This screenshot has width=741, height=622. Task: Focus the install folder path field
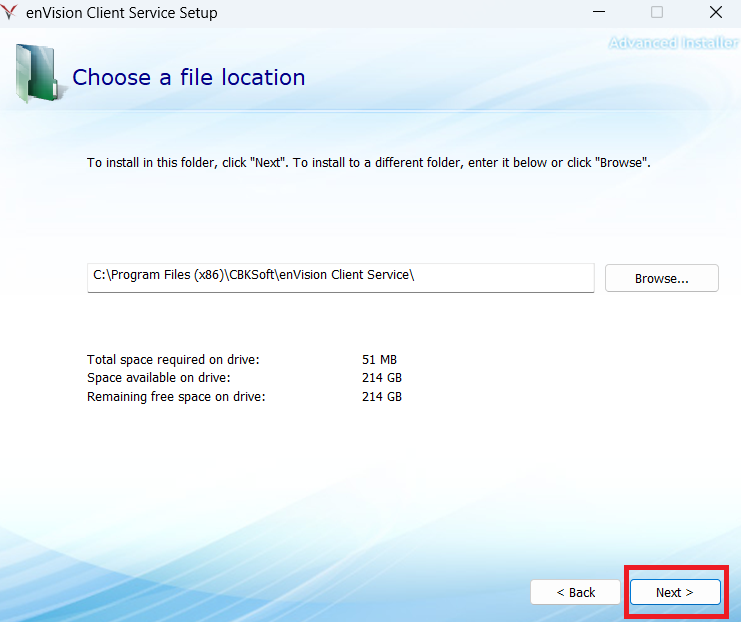[341, 278]
